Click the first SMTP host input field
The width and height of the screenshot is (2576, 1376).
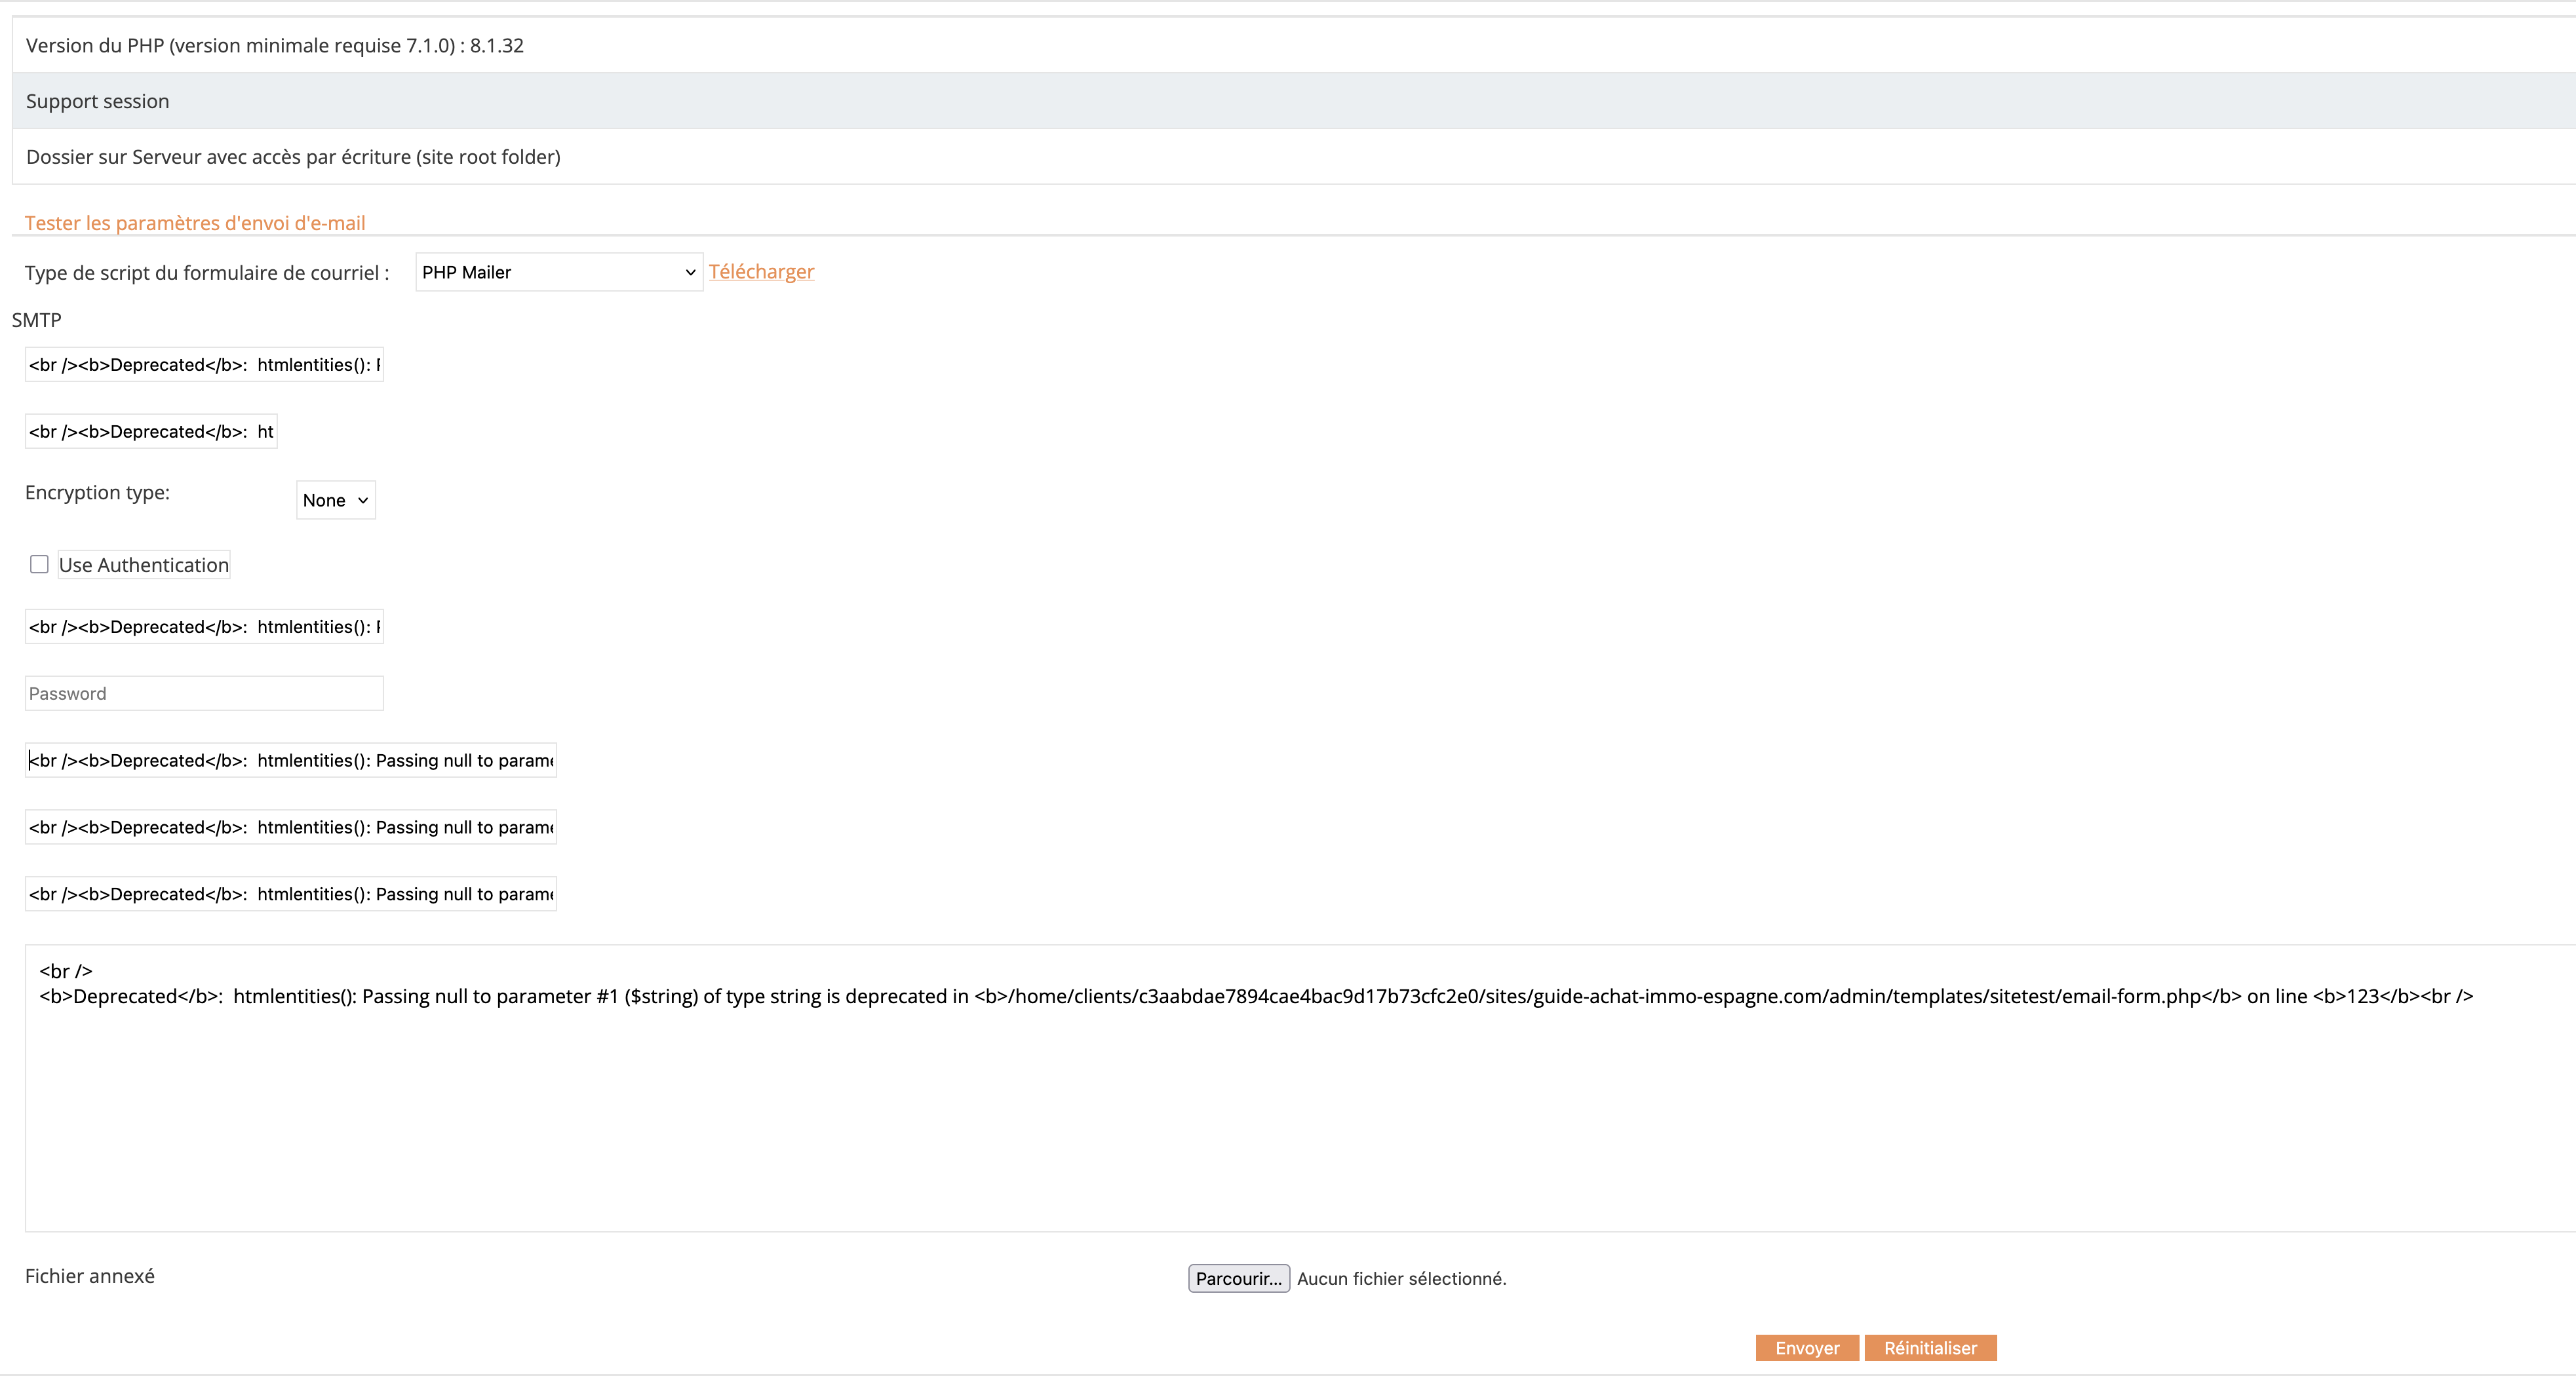[x=204, y=365]
